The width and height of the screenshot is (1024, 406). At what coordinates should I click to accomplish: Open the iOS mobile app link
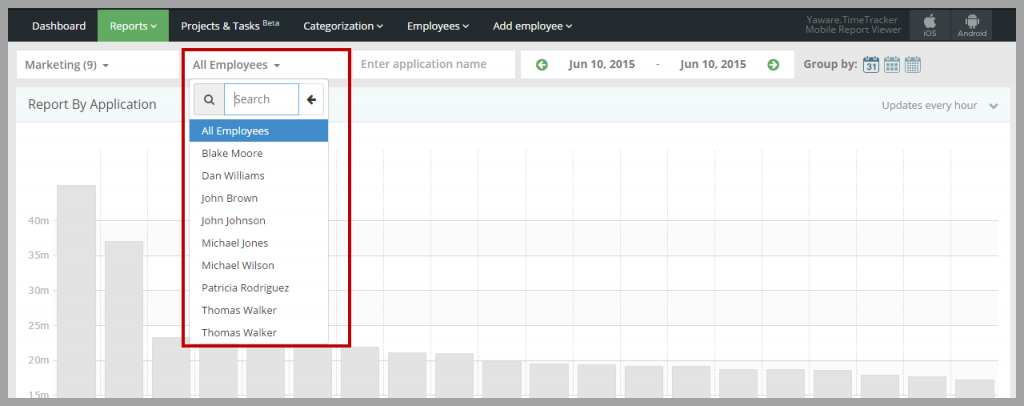930,25
